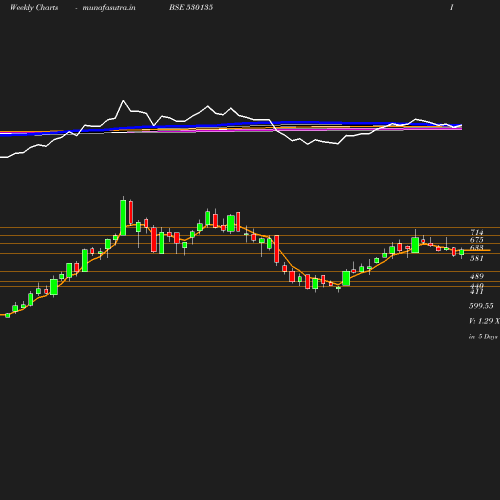Viewport: 500px width, 500px height.
Task: Click the 489 price level label
Action: (x=477, y=276)
